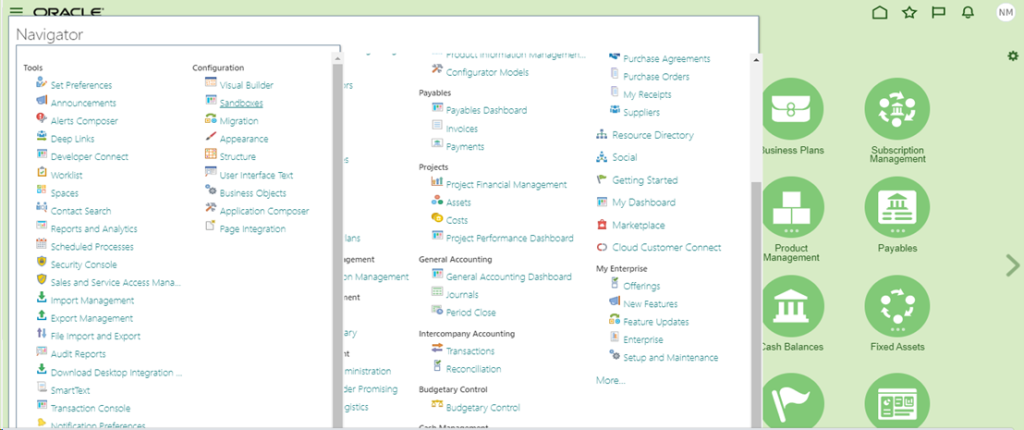Click the Export Management upload icon
Image resolution: width=1024 pixels, height=430 pixels.
pos(42,317)
